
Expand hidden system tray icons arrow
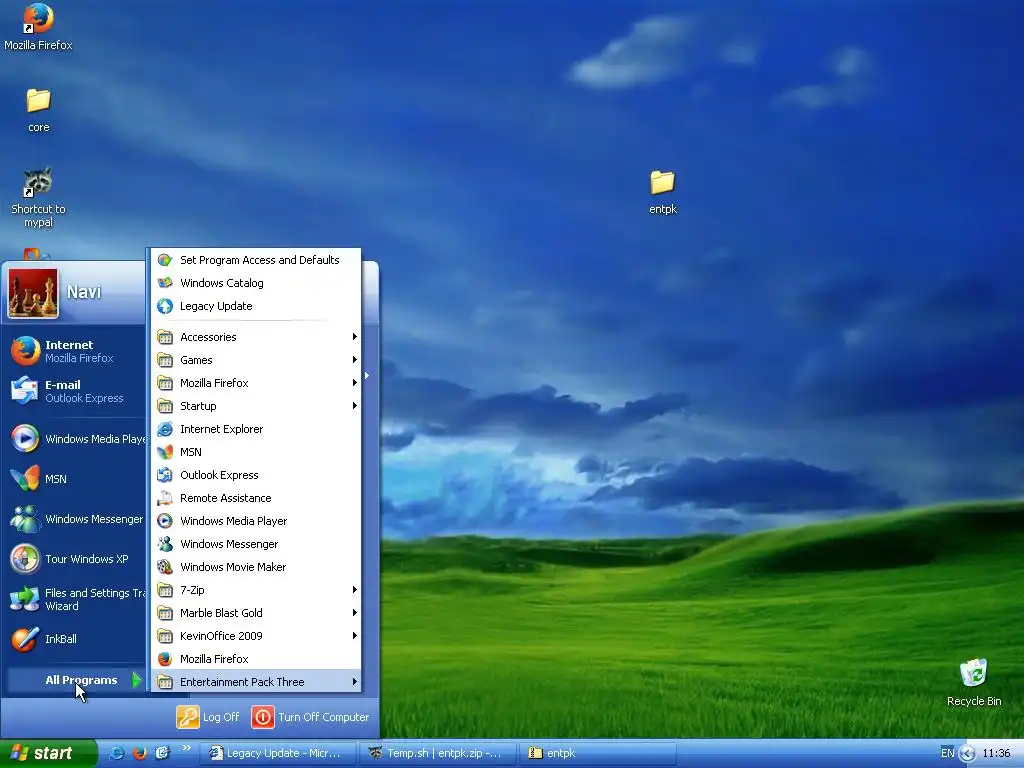coord(968,754)
